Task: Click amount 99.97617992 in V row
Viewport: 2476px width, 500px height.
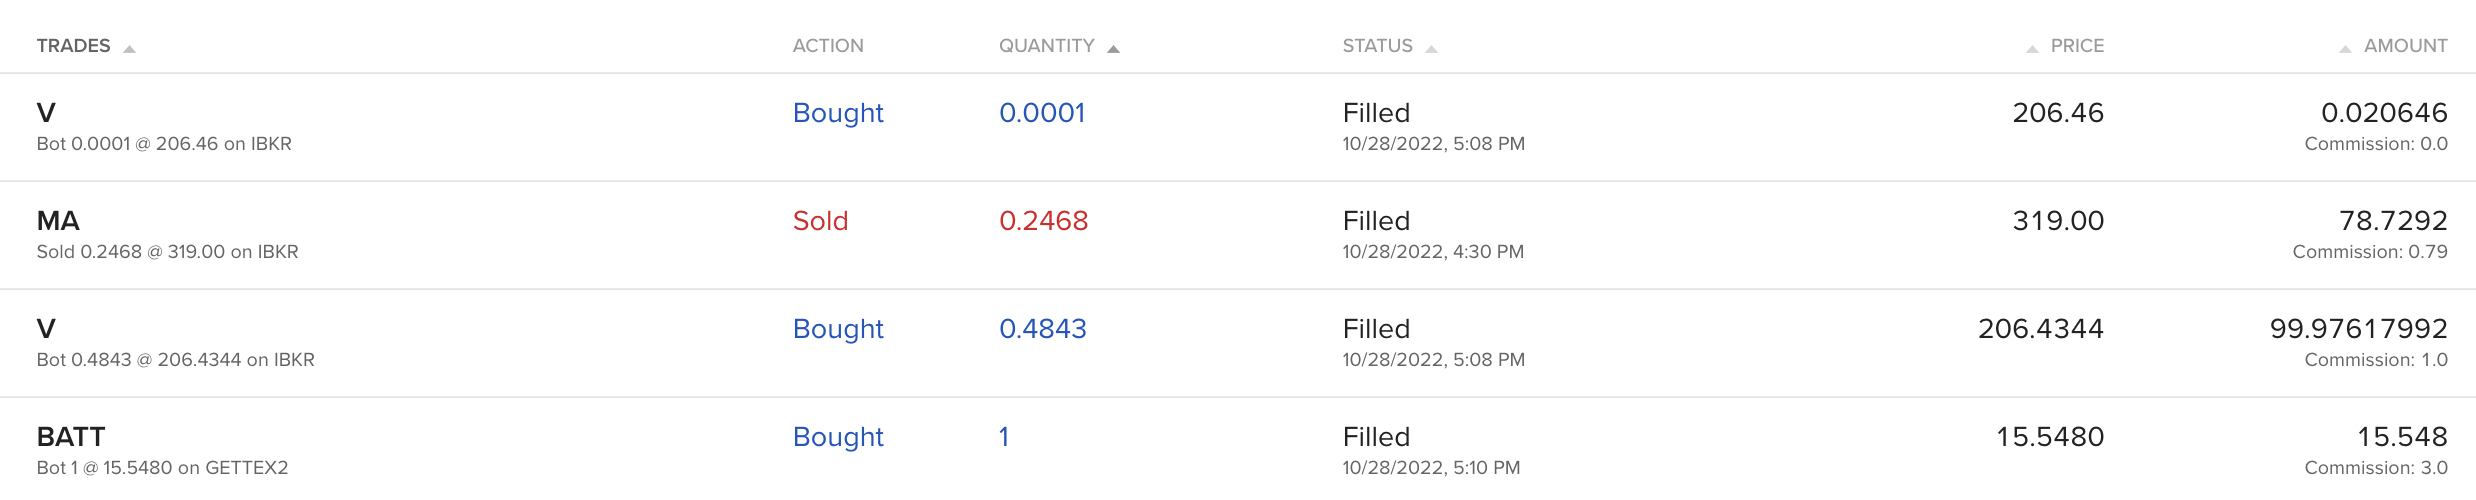Action: pyautogui.click(x=2358, y=329)
